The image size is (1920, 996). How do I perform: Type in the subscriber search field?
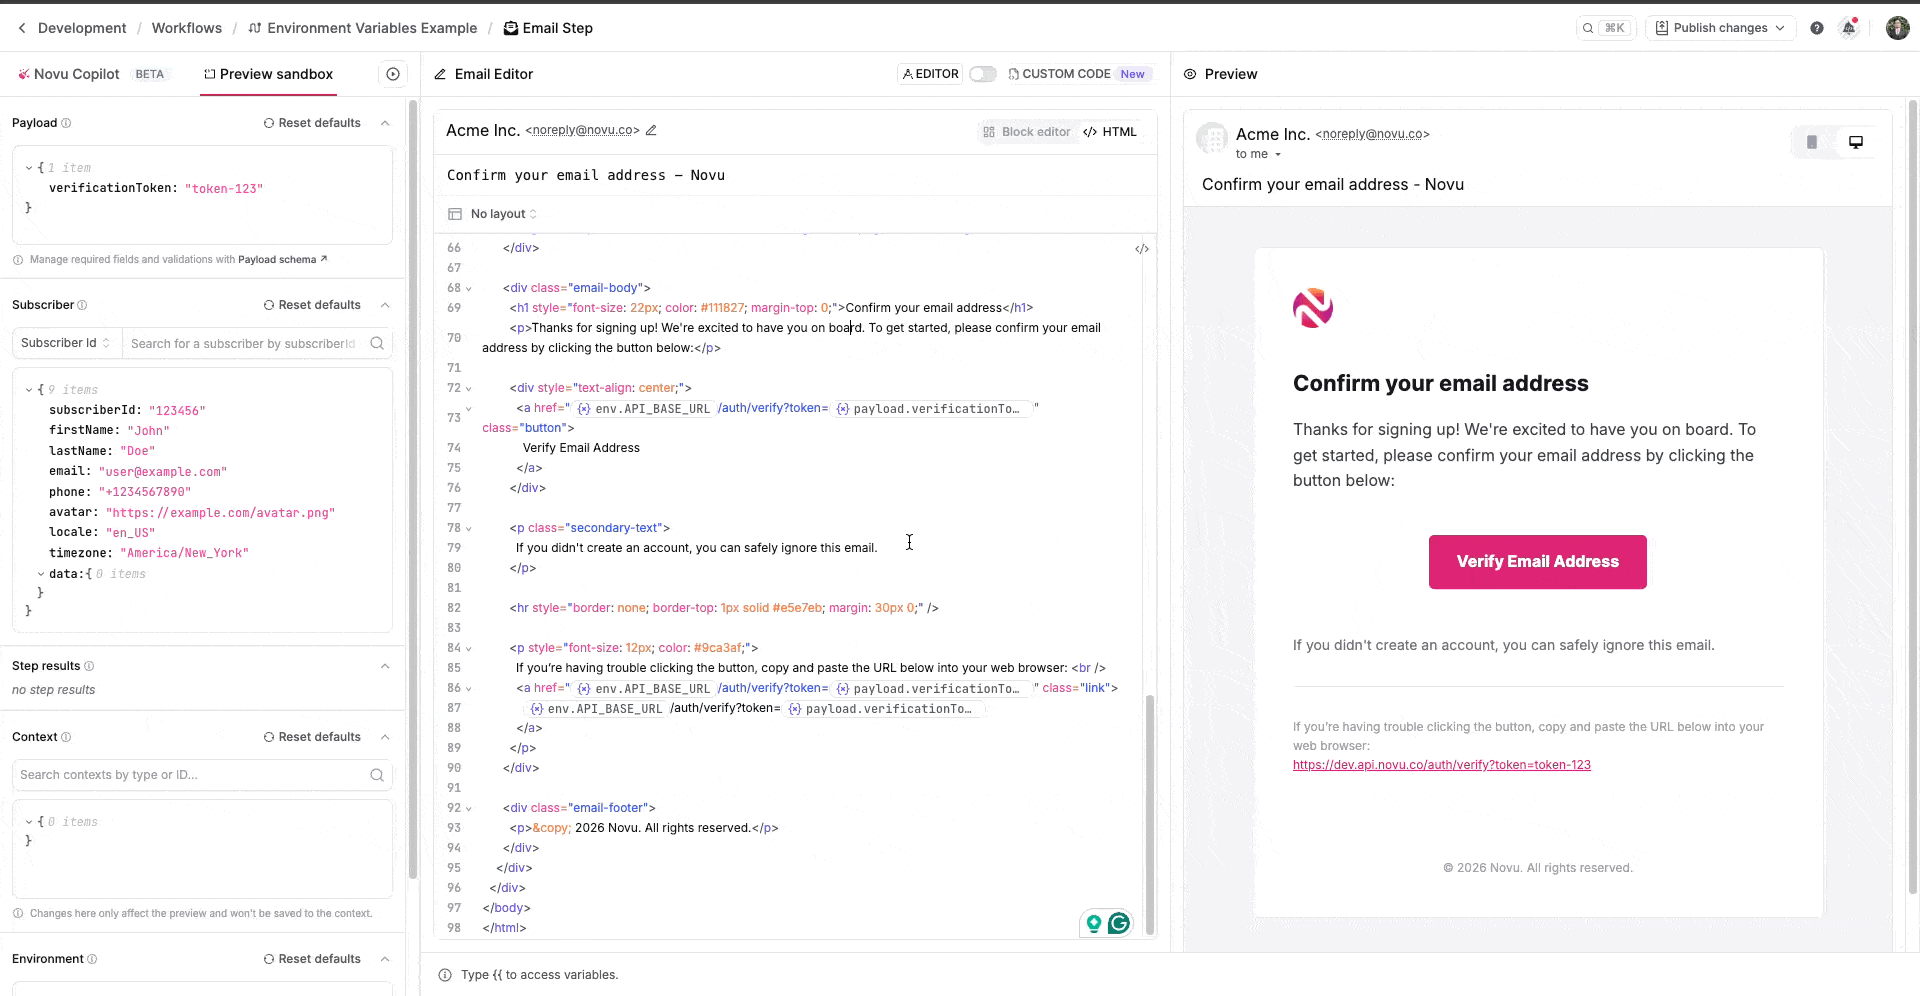pyautogui.click(x=245, y=343)
